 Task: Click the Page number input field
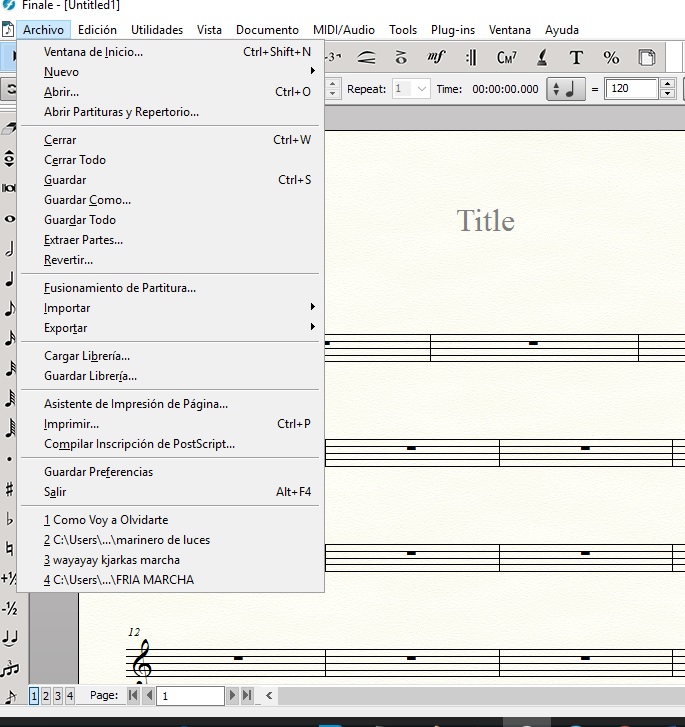pyautogui.click(x=191, y=696)
